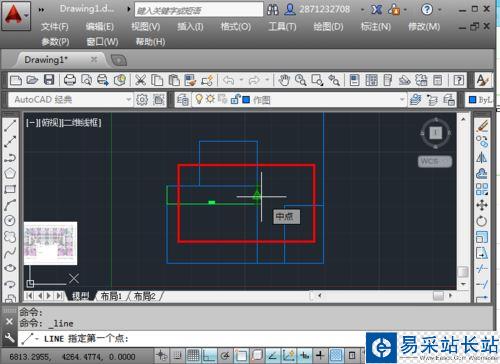Open the application menu A button
Image resolution: width=500 pixels, height=364 pixels.
(x=16, y=16)
